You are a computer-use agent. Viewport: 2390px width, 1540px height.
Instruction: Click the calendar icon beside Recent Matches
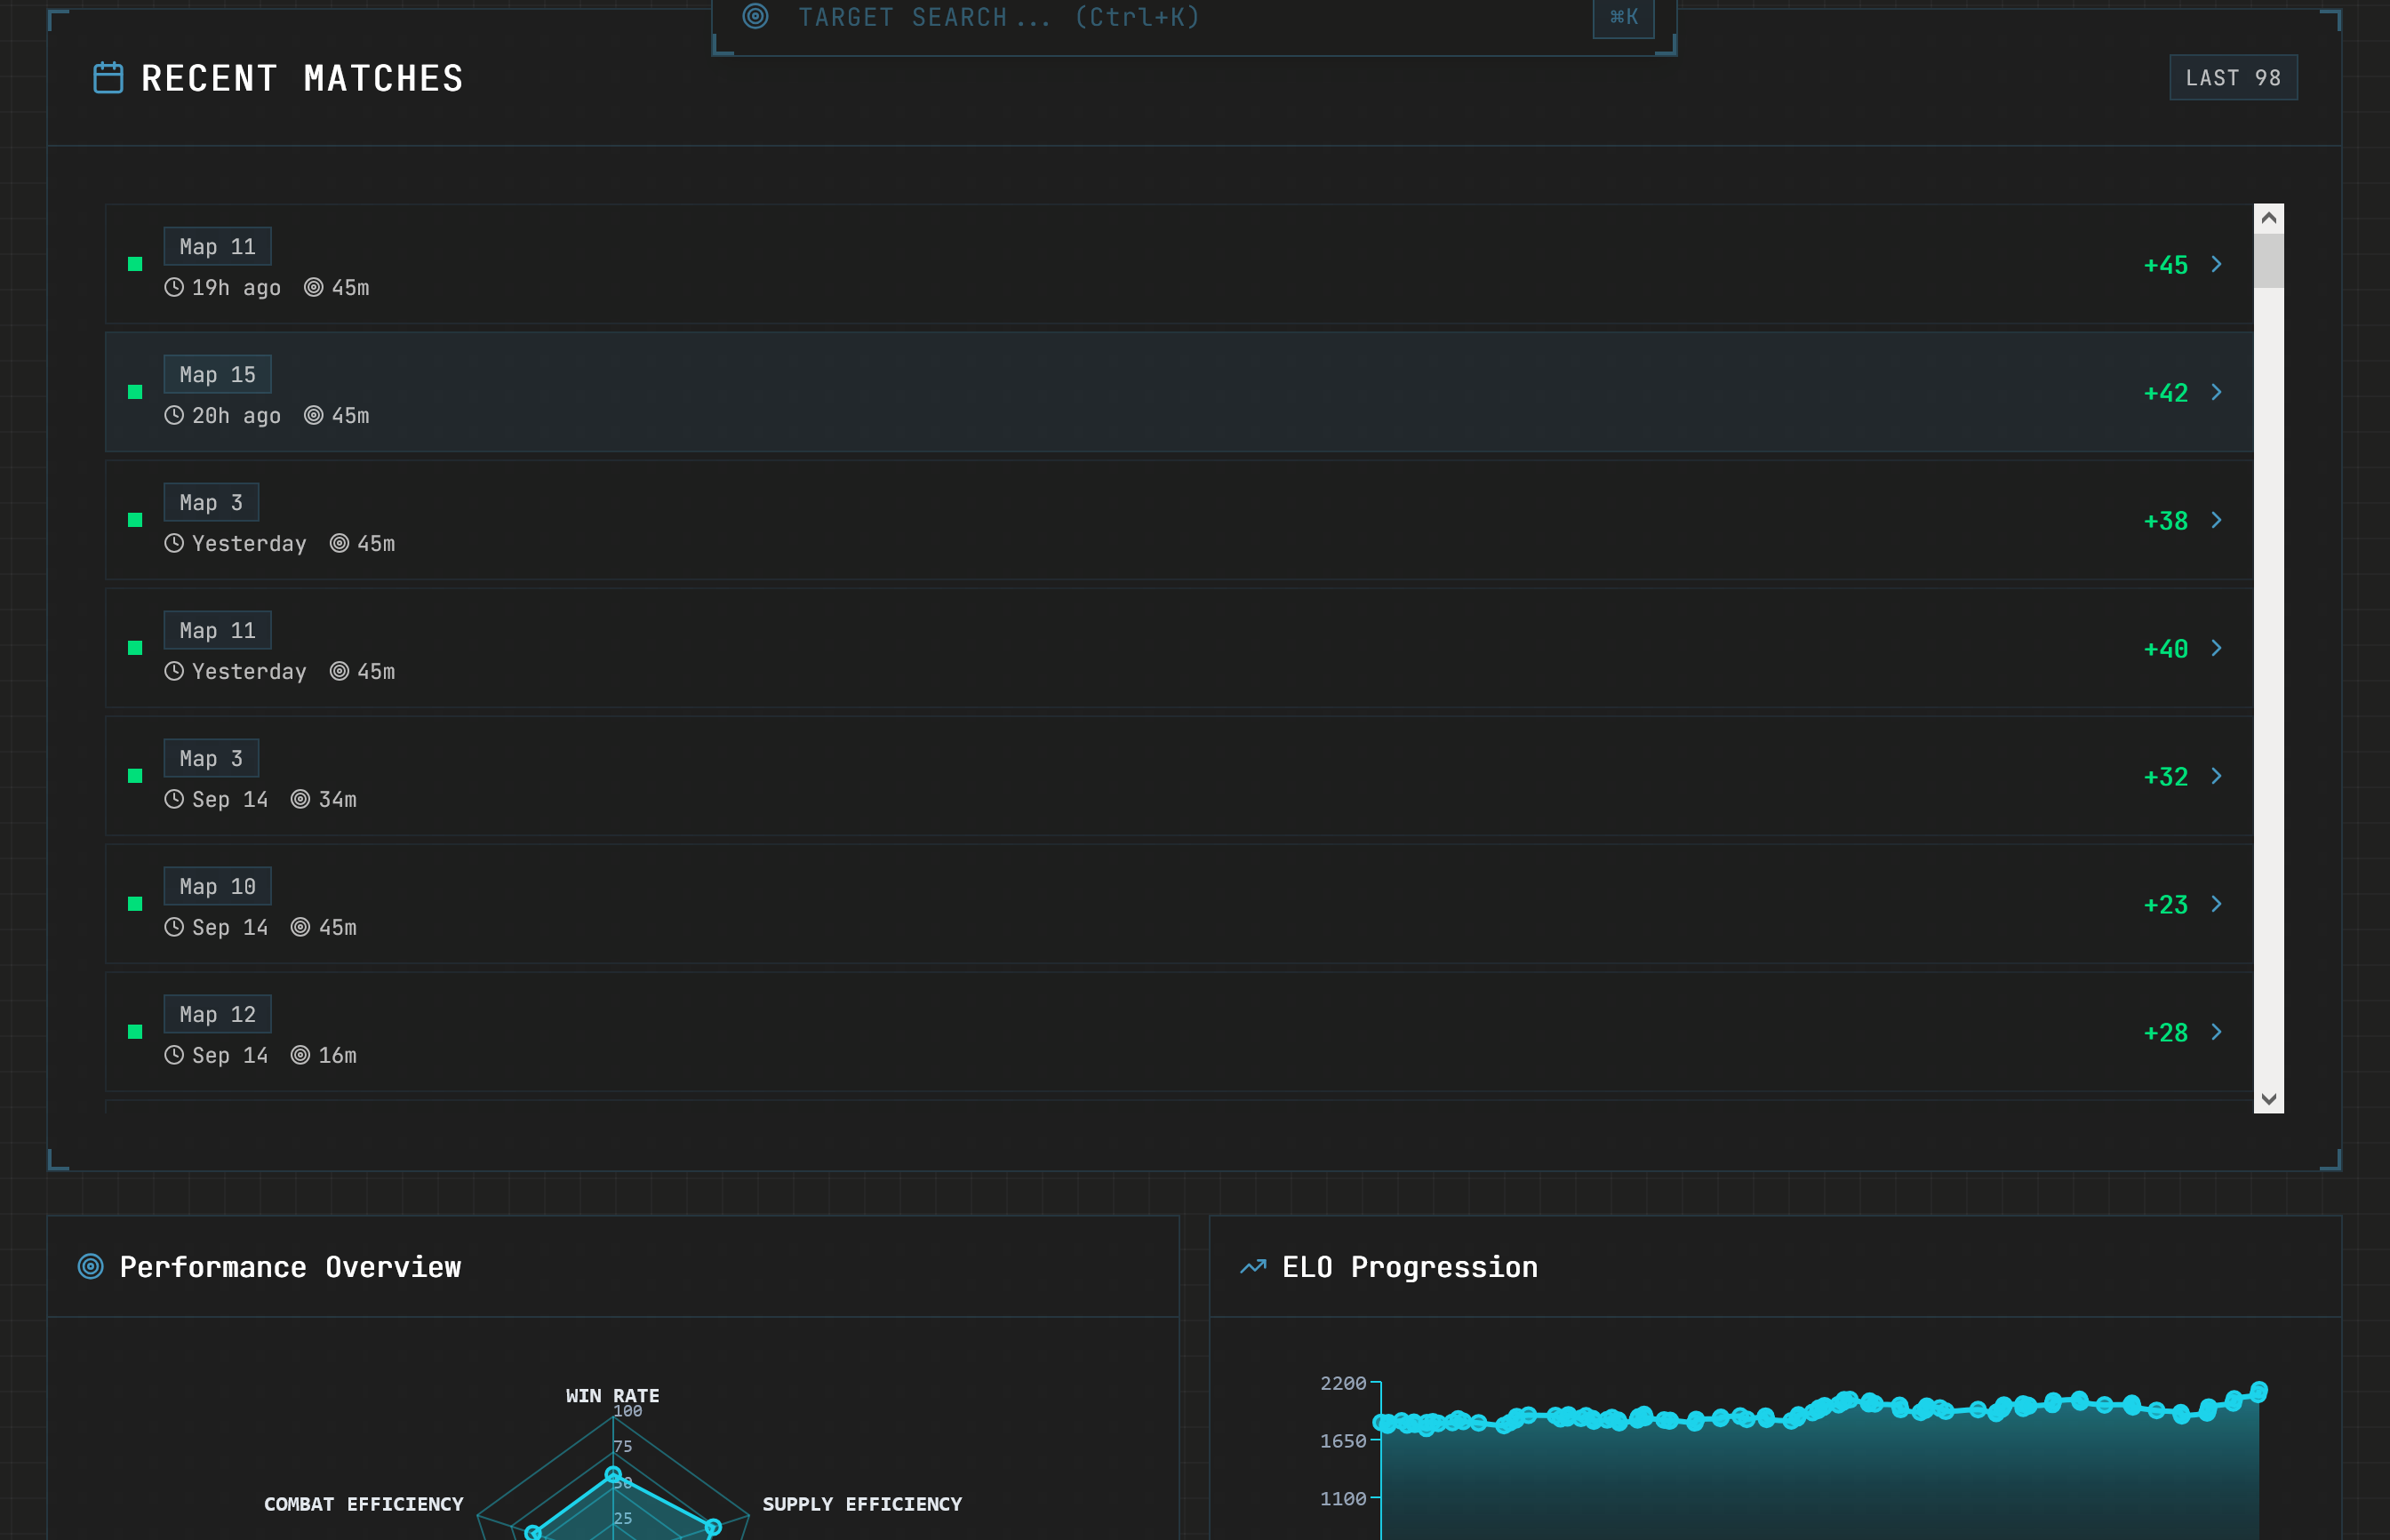pos(108,78)
